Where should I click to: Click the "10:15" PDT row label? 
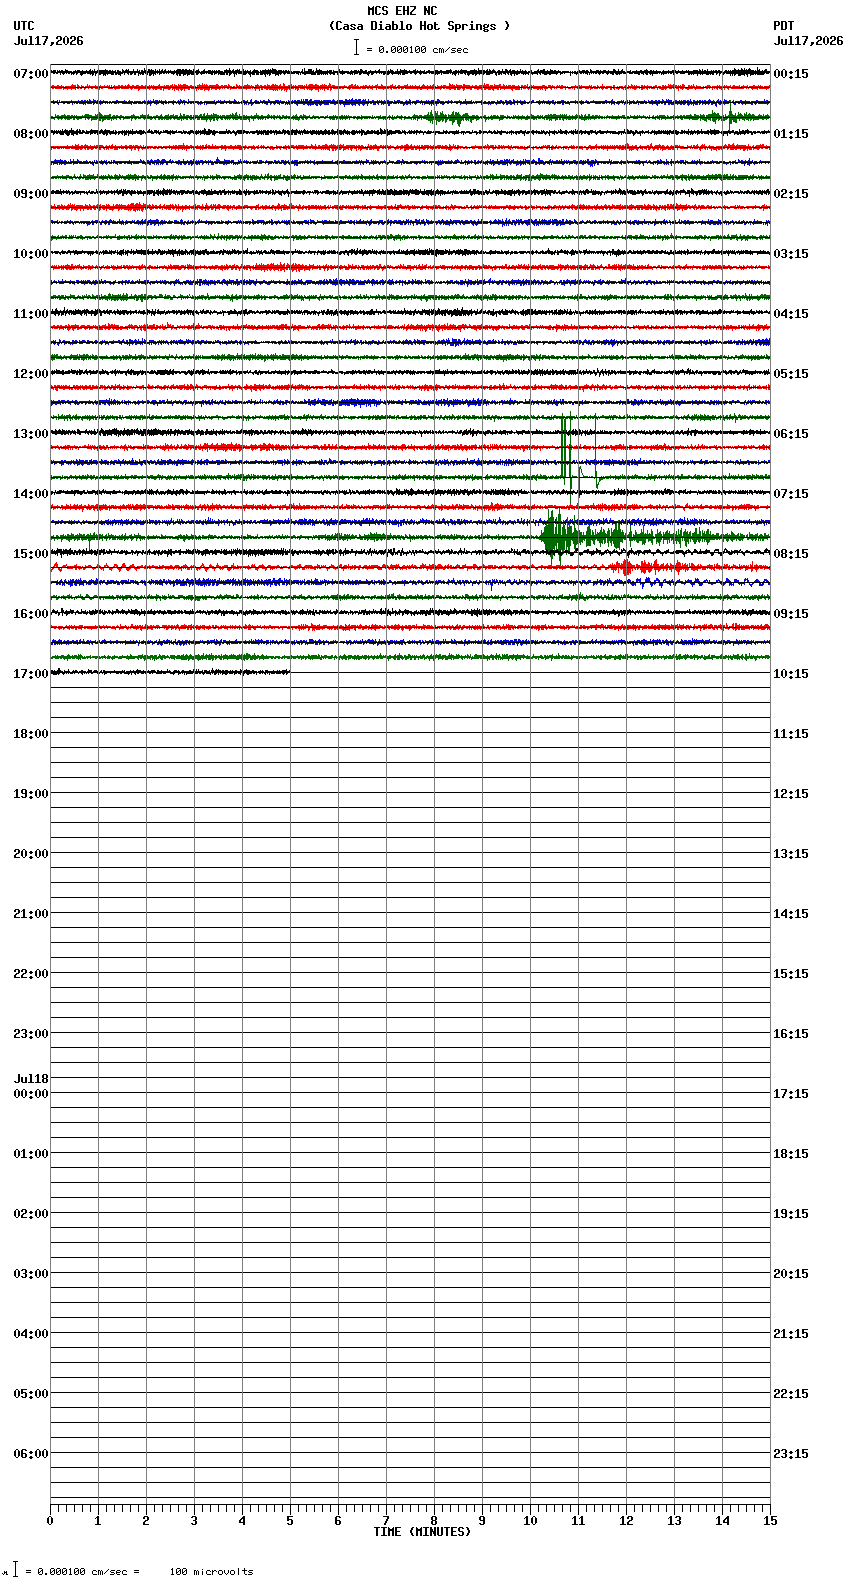tap(791, 674)
